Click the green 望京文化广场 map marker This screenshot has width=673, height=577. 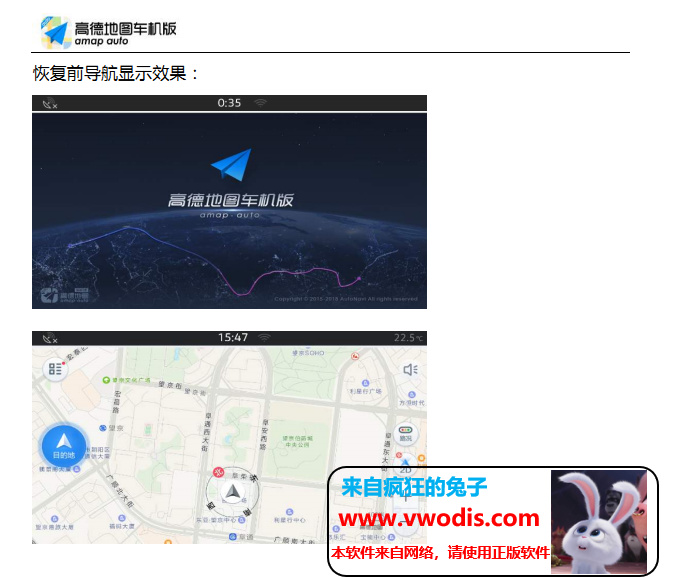105,381
